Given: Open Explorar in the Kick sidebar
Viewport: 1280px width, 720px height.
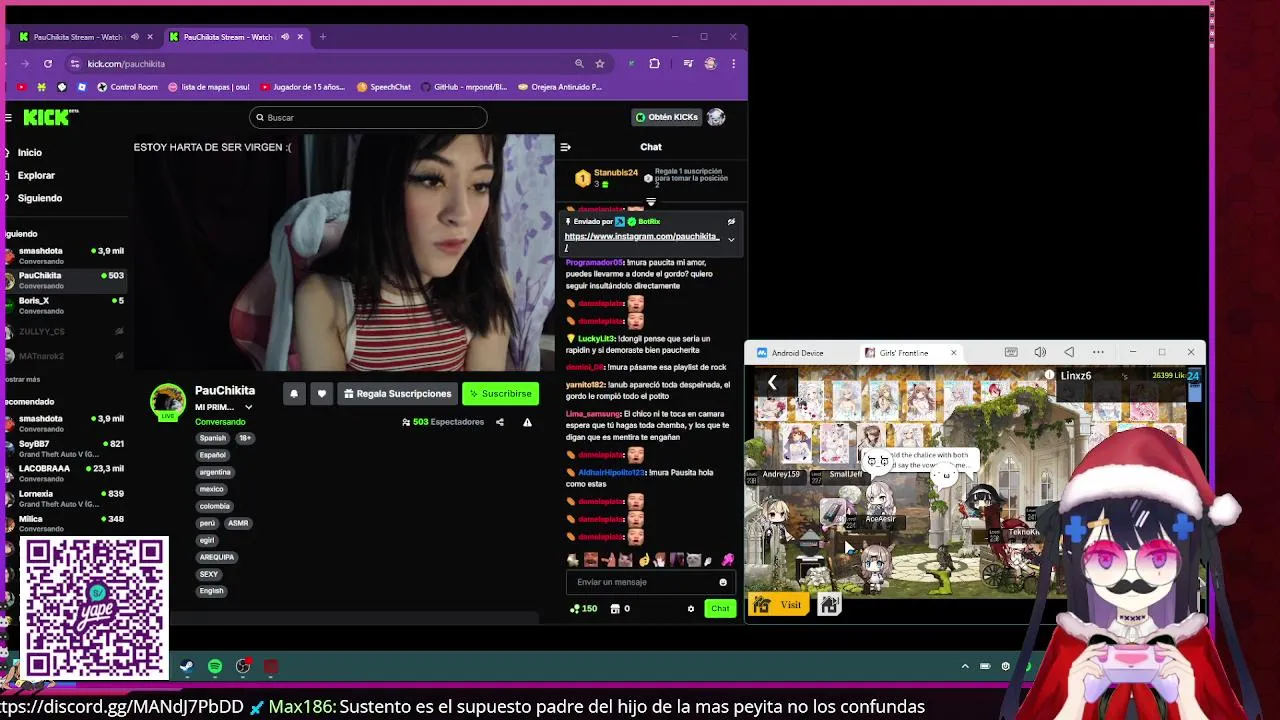Looking at the screenshot, I should click(36, 176).
